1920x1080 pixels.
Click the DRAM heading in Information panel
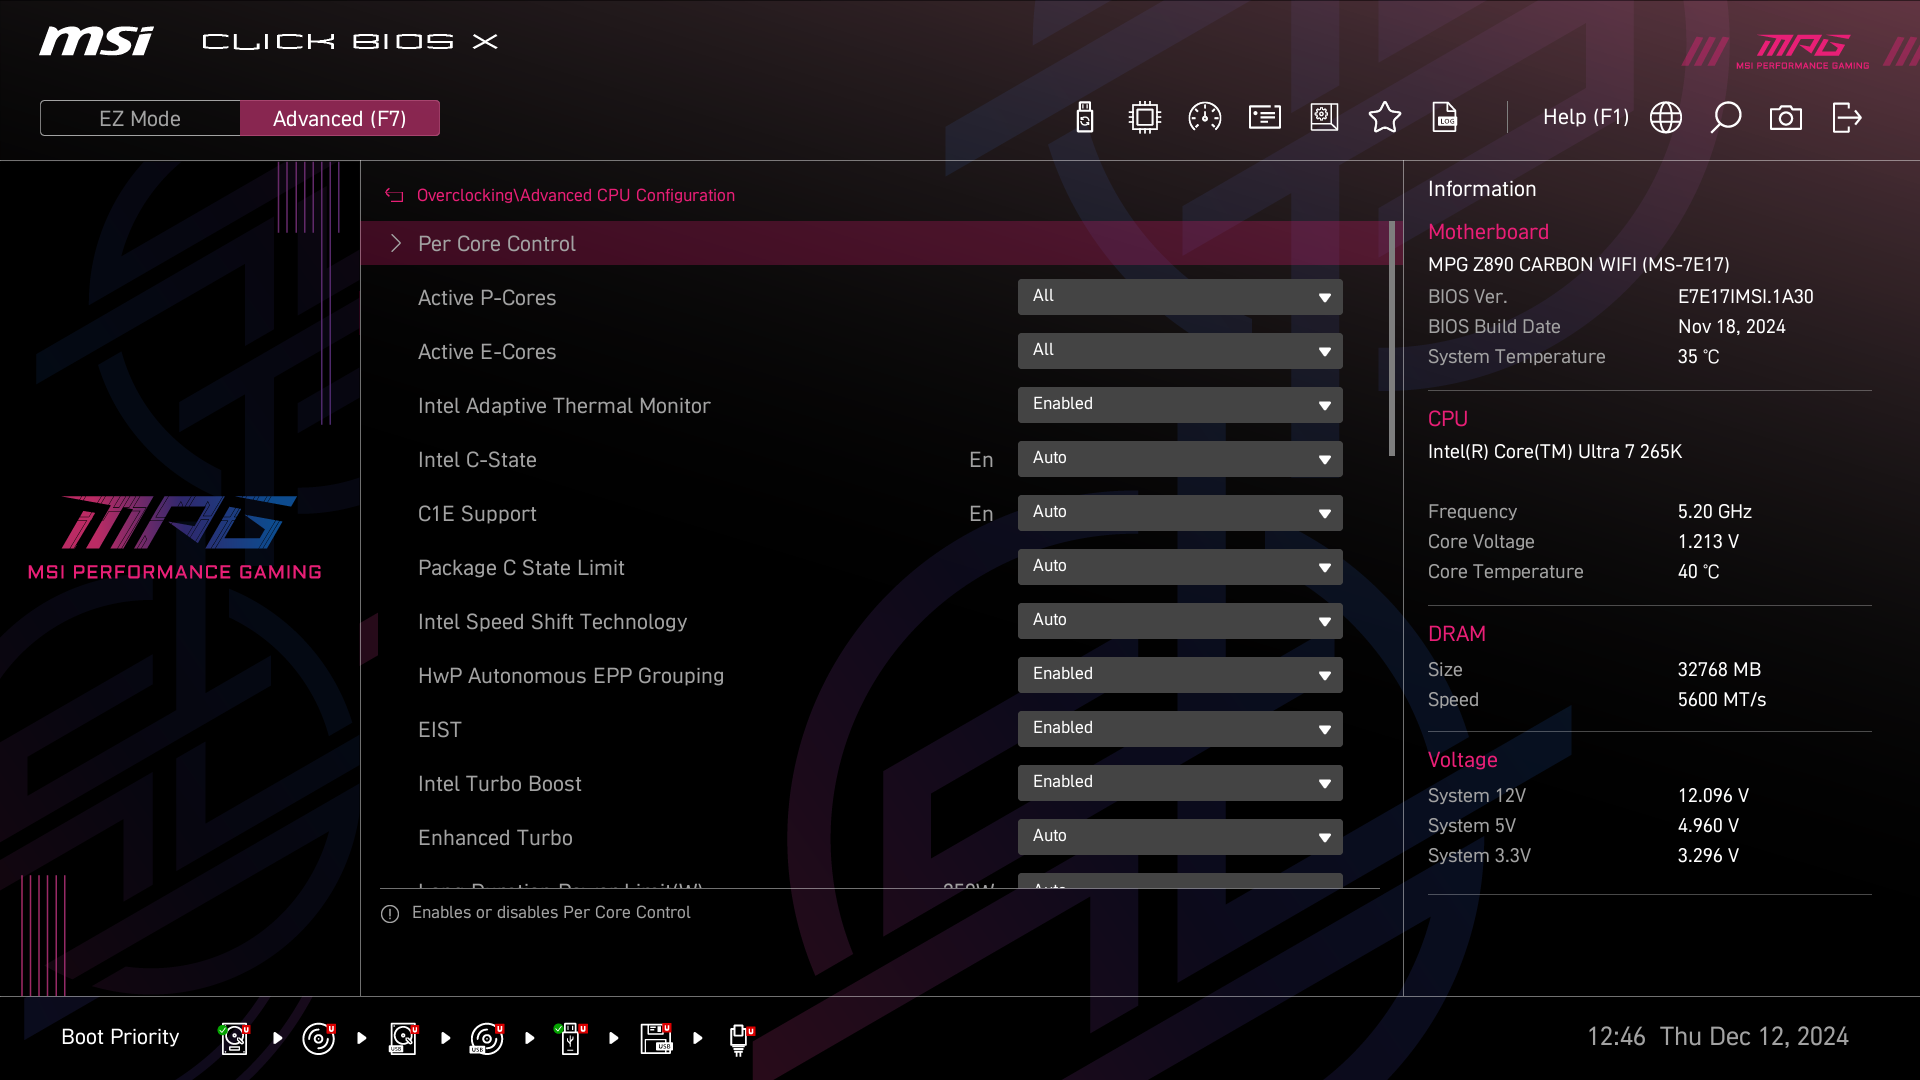pyautogui.click(x=1456, y=634)
